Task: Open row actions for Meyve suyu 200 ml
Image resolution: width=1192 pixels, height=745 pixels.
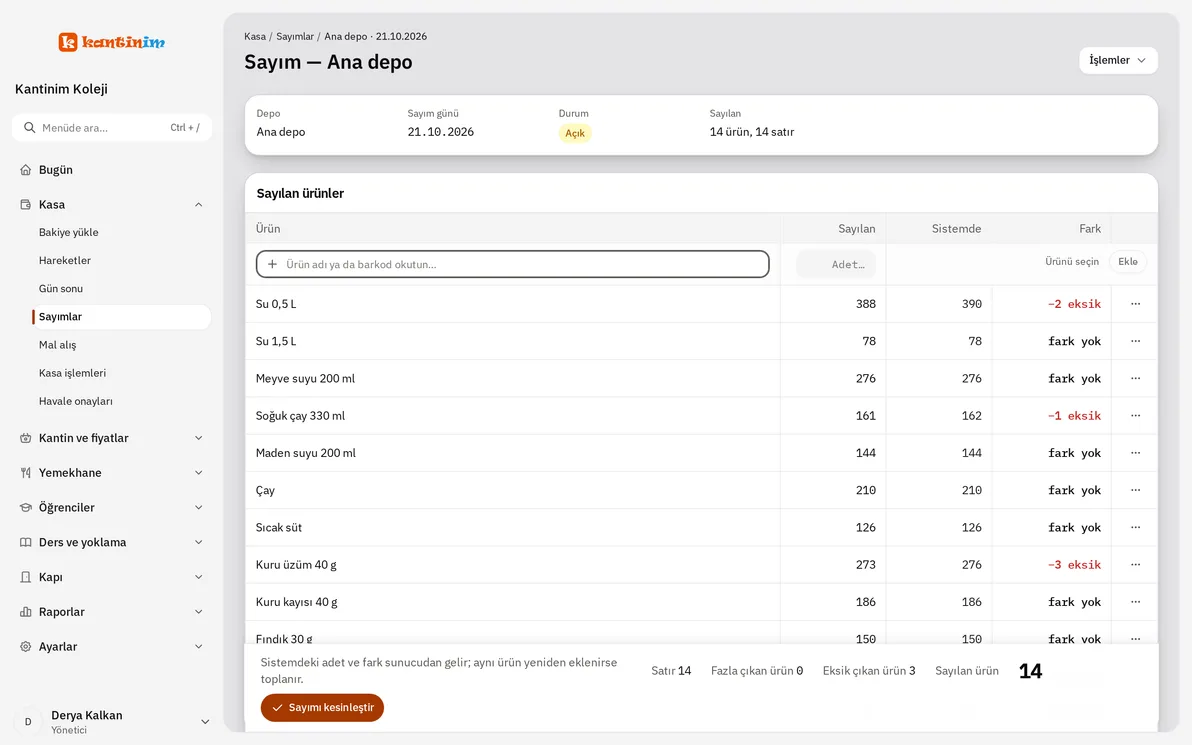Action: (1135, 379)
